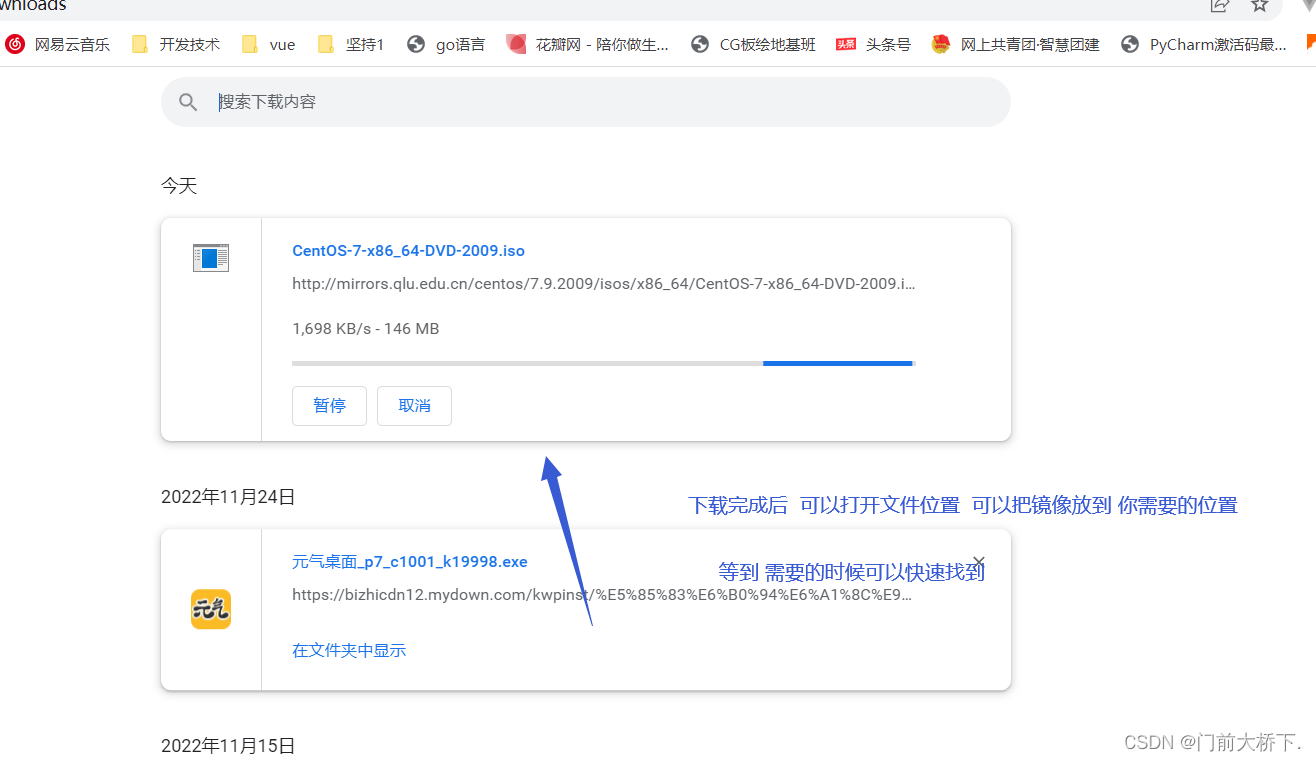This screenshot has height=761, width=1316.
Task: Open the 花瓣网 bookmark
Action: (x=588, y=45)
